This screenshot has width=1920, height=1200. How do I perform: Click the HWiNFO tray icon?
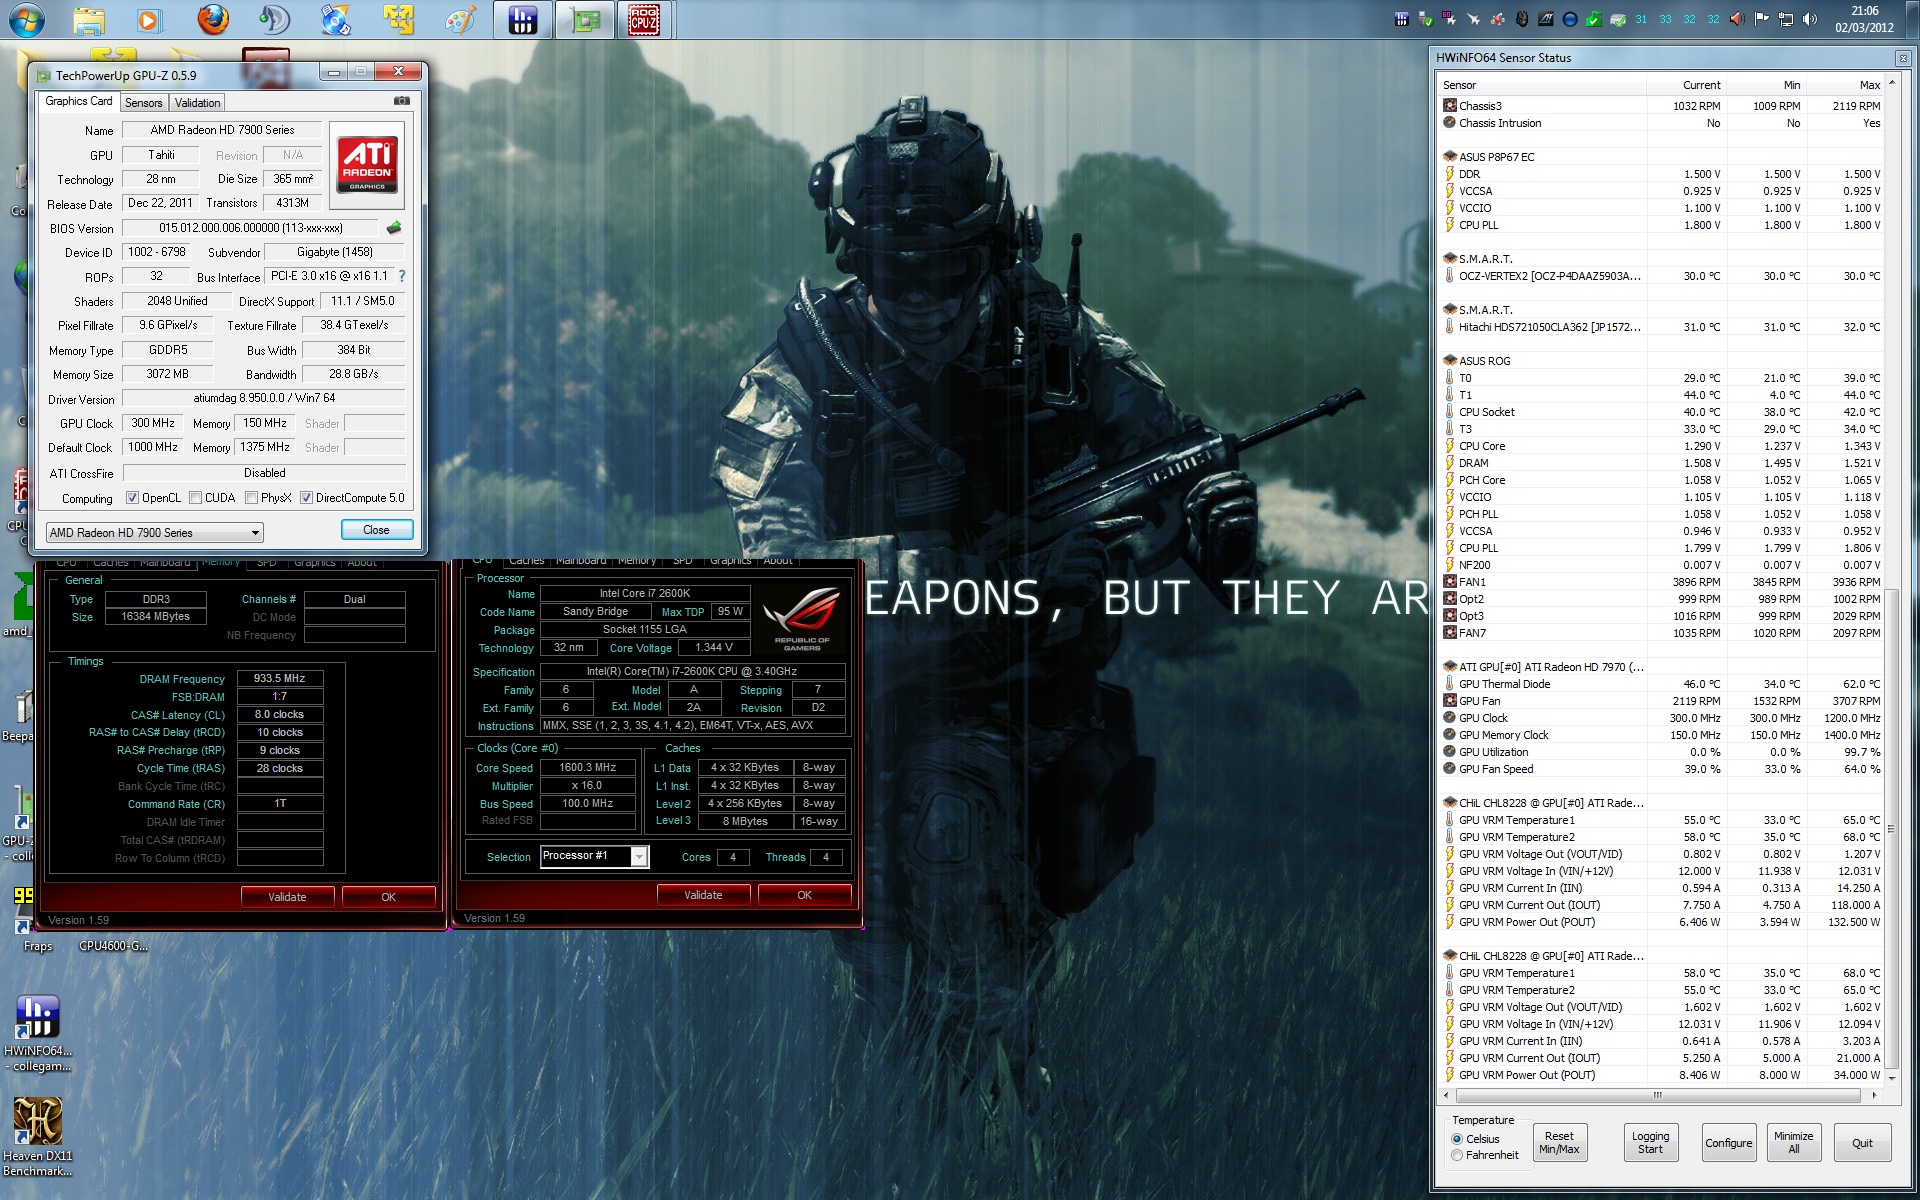(x=1401, y=19)
